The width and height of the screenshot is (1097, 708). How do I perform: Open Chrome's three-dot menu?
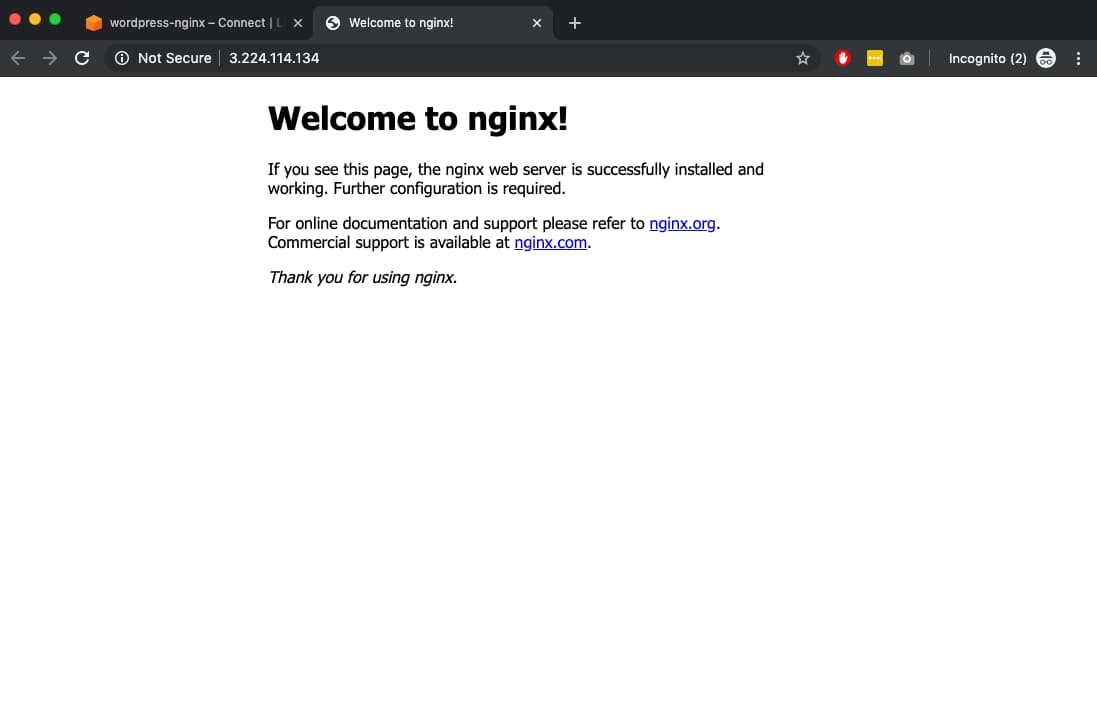click(x=1078, y=58)
